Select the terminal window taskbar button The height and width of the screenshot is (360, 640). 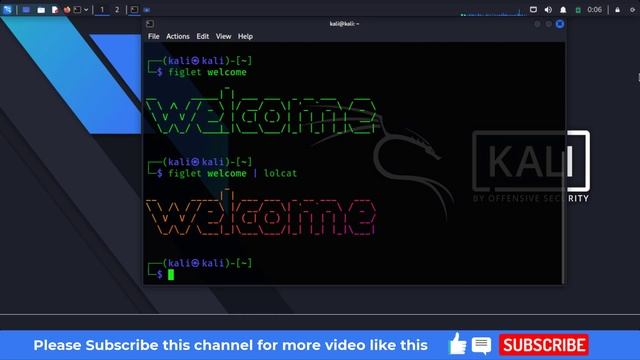click(134, 9)
